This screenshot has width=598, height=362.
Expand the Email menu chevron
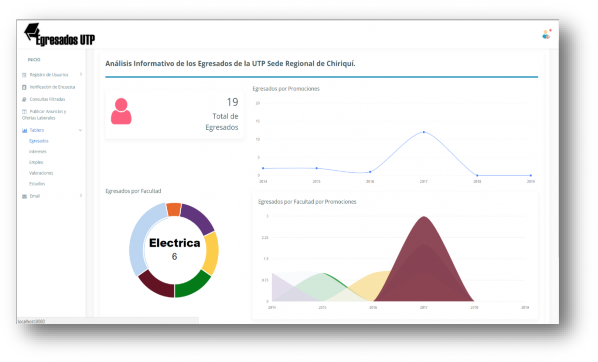tap(81, 196)
